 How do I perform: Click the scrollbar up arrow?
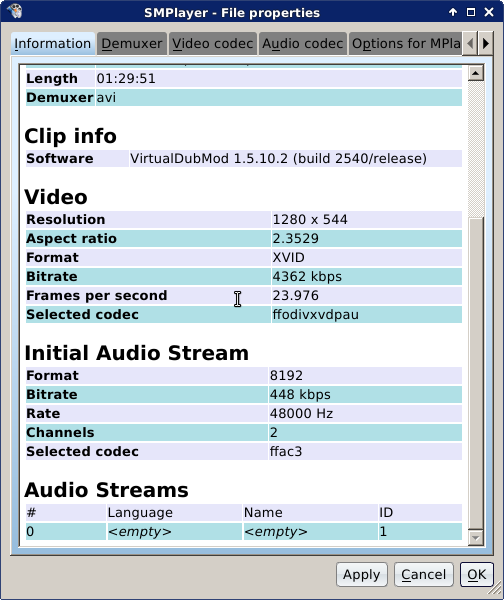tap(475, 73)
